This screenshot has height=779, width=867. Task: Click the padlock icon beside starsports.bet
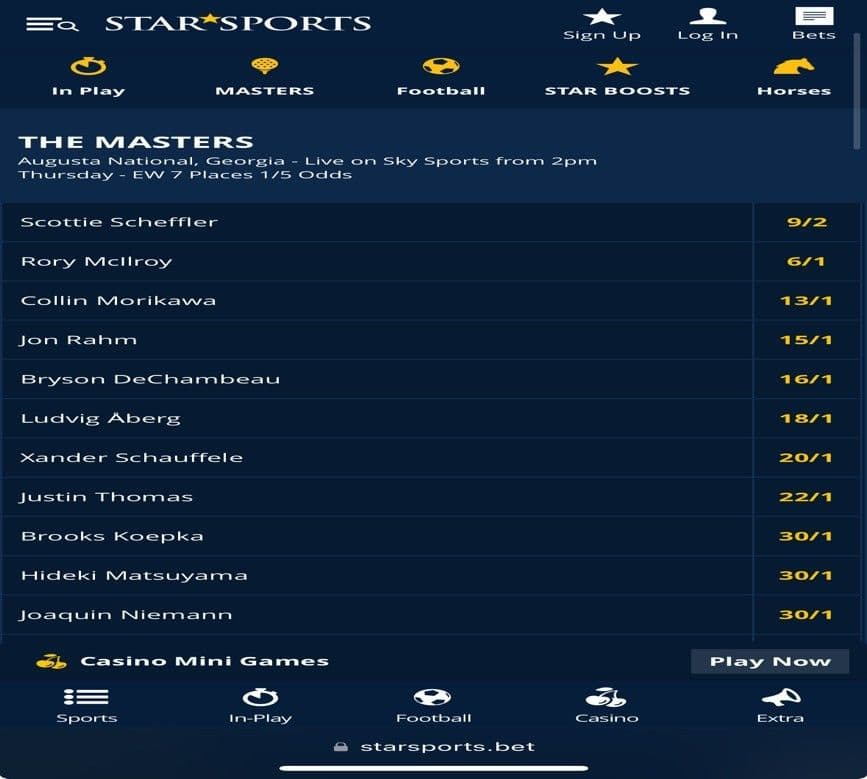click(x=341, y=746)
